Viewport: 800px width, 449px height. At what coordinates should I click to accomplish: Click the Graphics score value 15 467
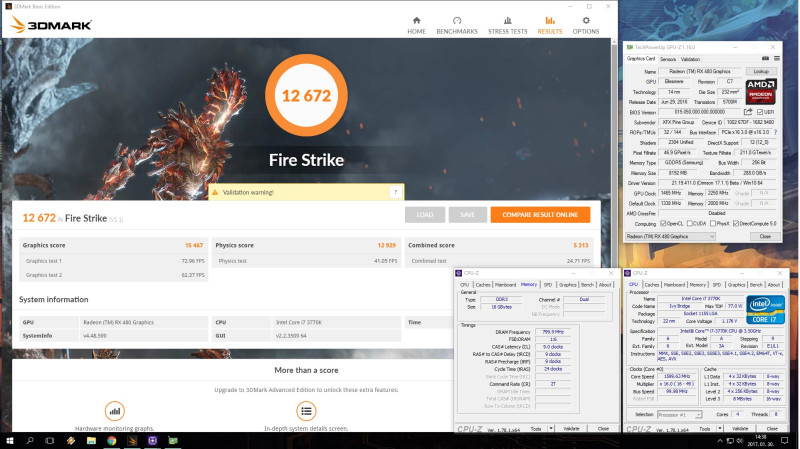pyautogui.click(x=194, y=245)
